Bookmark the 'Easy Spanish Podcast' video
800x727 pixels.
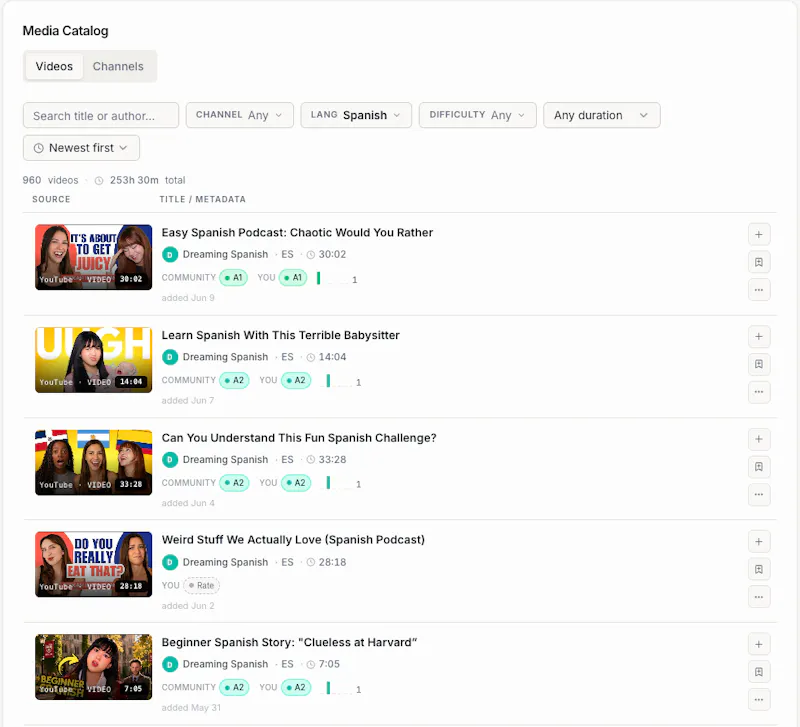[759, 262]
